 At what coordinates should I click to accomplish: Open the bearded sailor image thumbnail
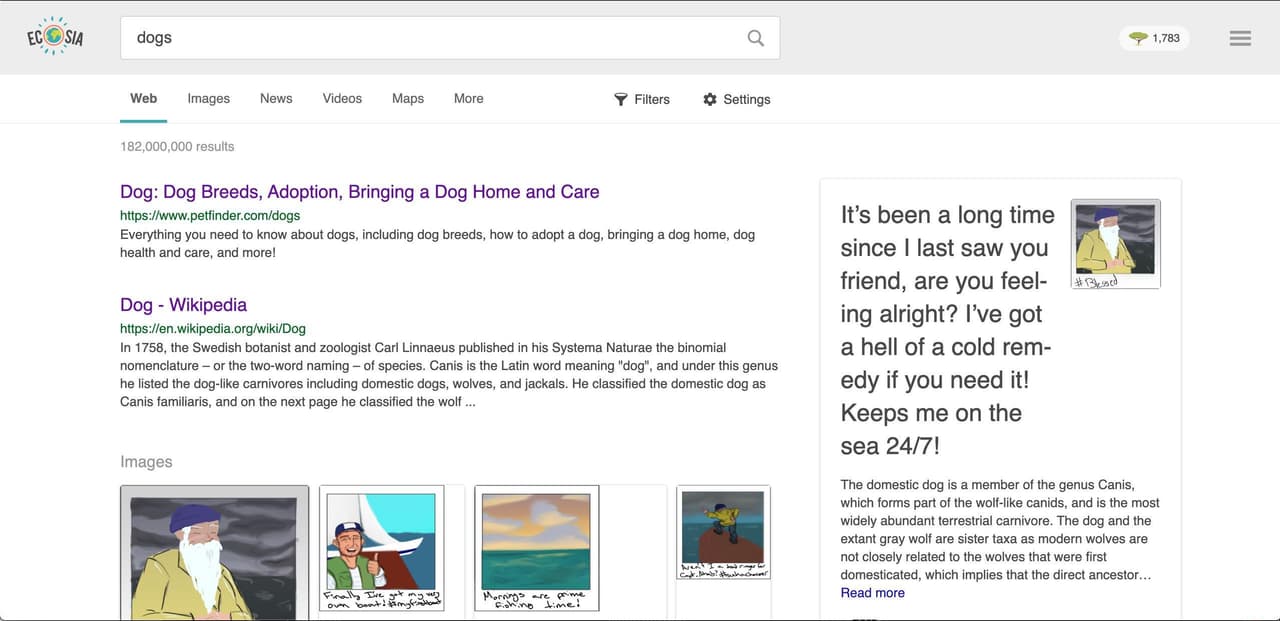pyautogui.click(x=215, y=553)
